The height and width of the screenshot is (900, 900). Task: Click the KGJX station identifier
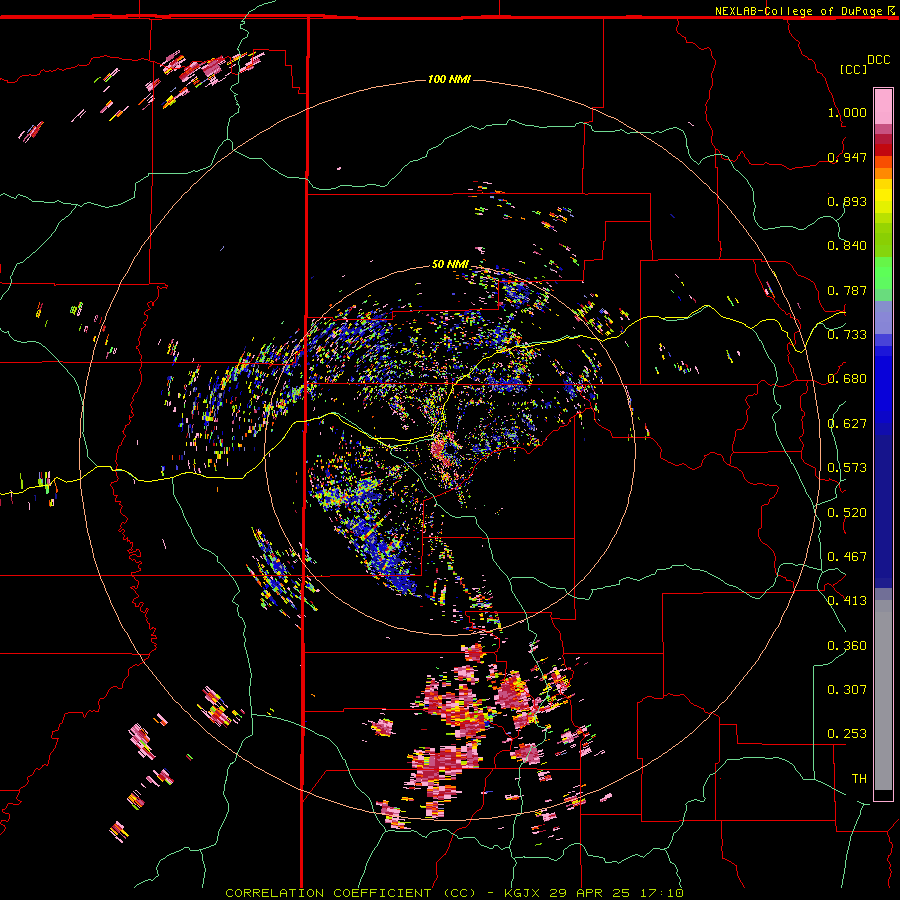tap(521, 893)
